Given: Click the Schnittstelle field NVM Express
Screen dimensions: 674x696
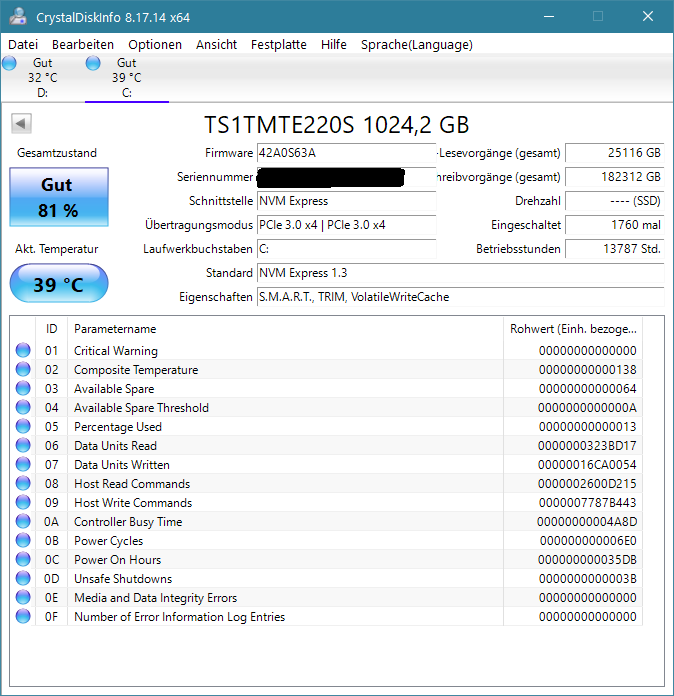Looking at the screenshot, I should click(x=347, y=201).
